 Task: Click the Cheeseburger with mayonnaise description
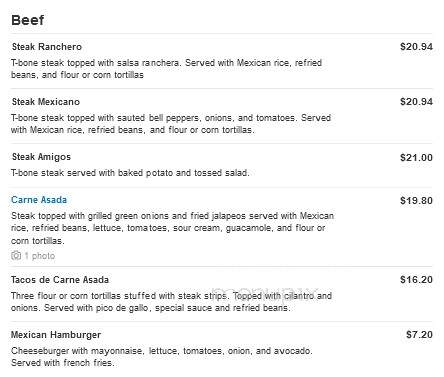(162, 357)
